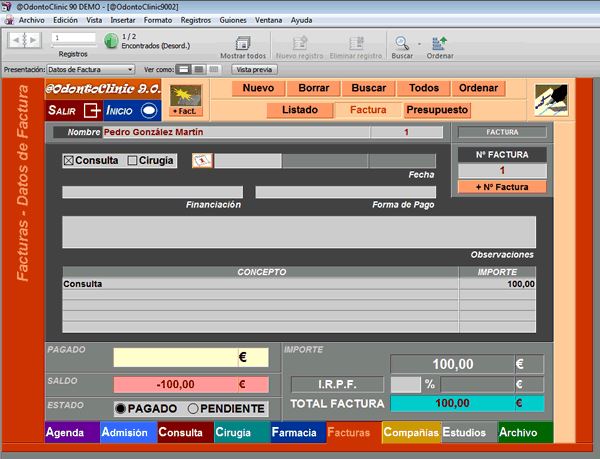
Task: Click the I.R.P.F. percentage field
Action: [x=405, y=384]
